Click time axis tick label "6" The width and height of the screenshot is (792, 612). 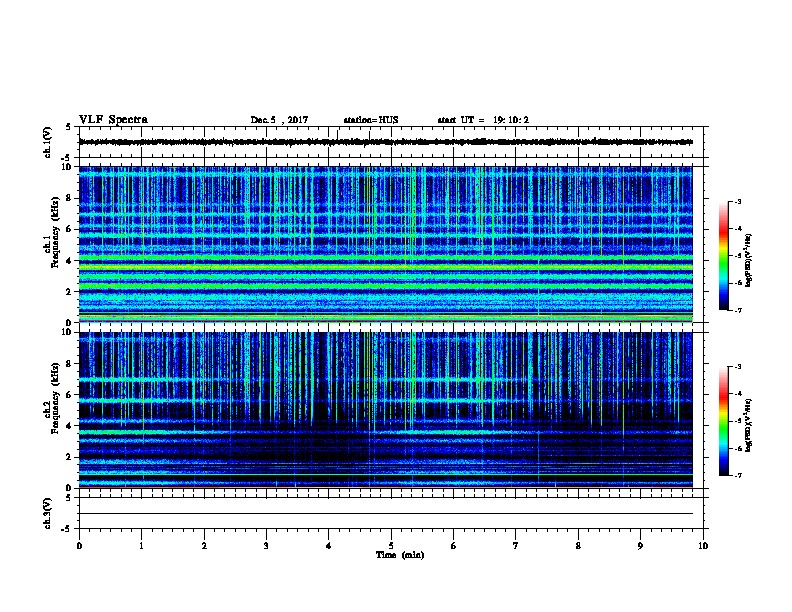tap(454, 546)
